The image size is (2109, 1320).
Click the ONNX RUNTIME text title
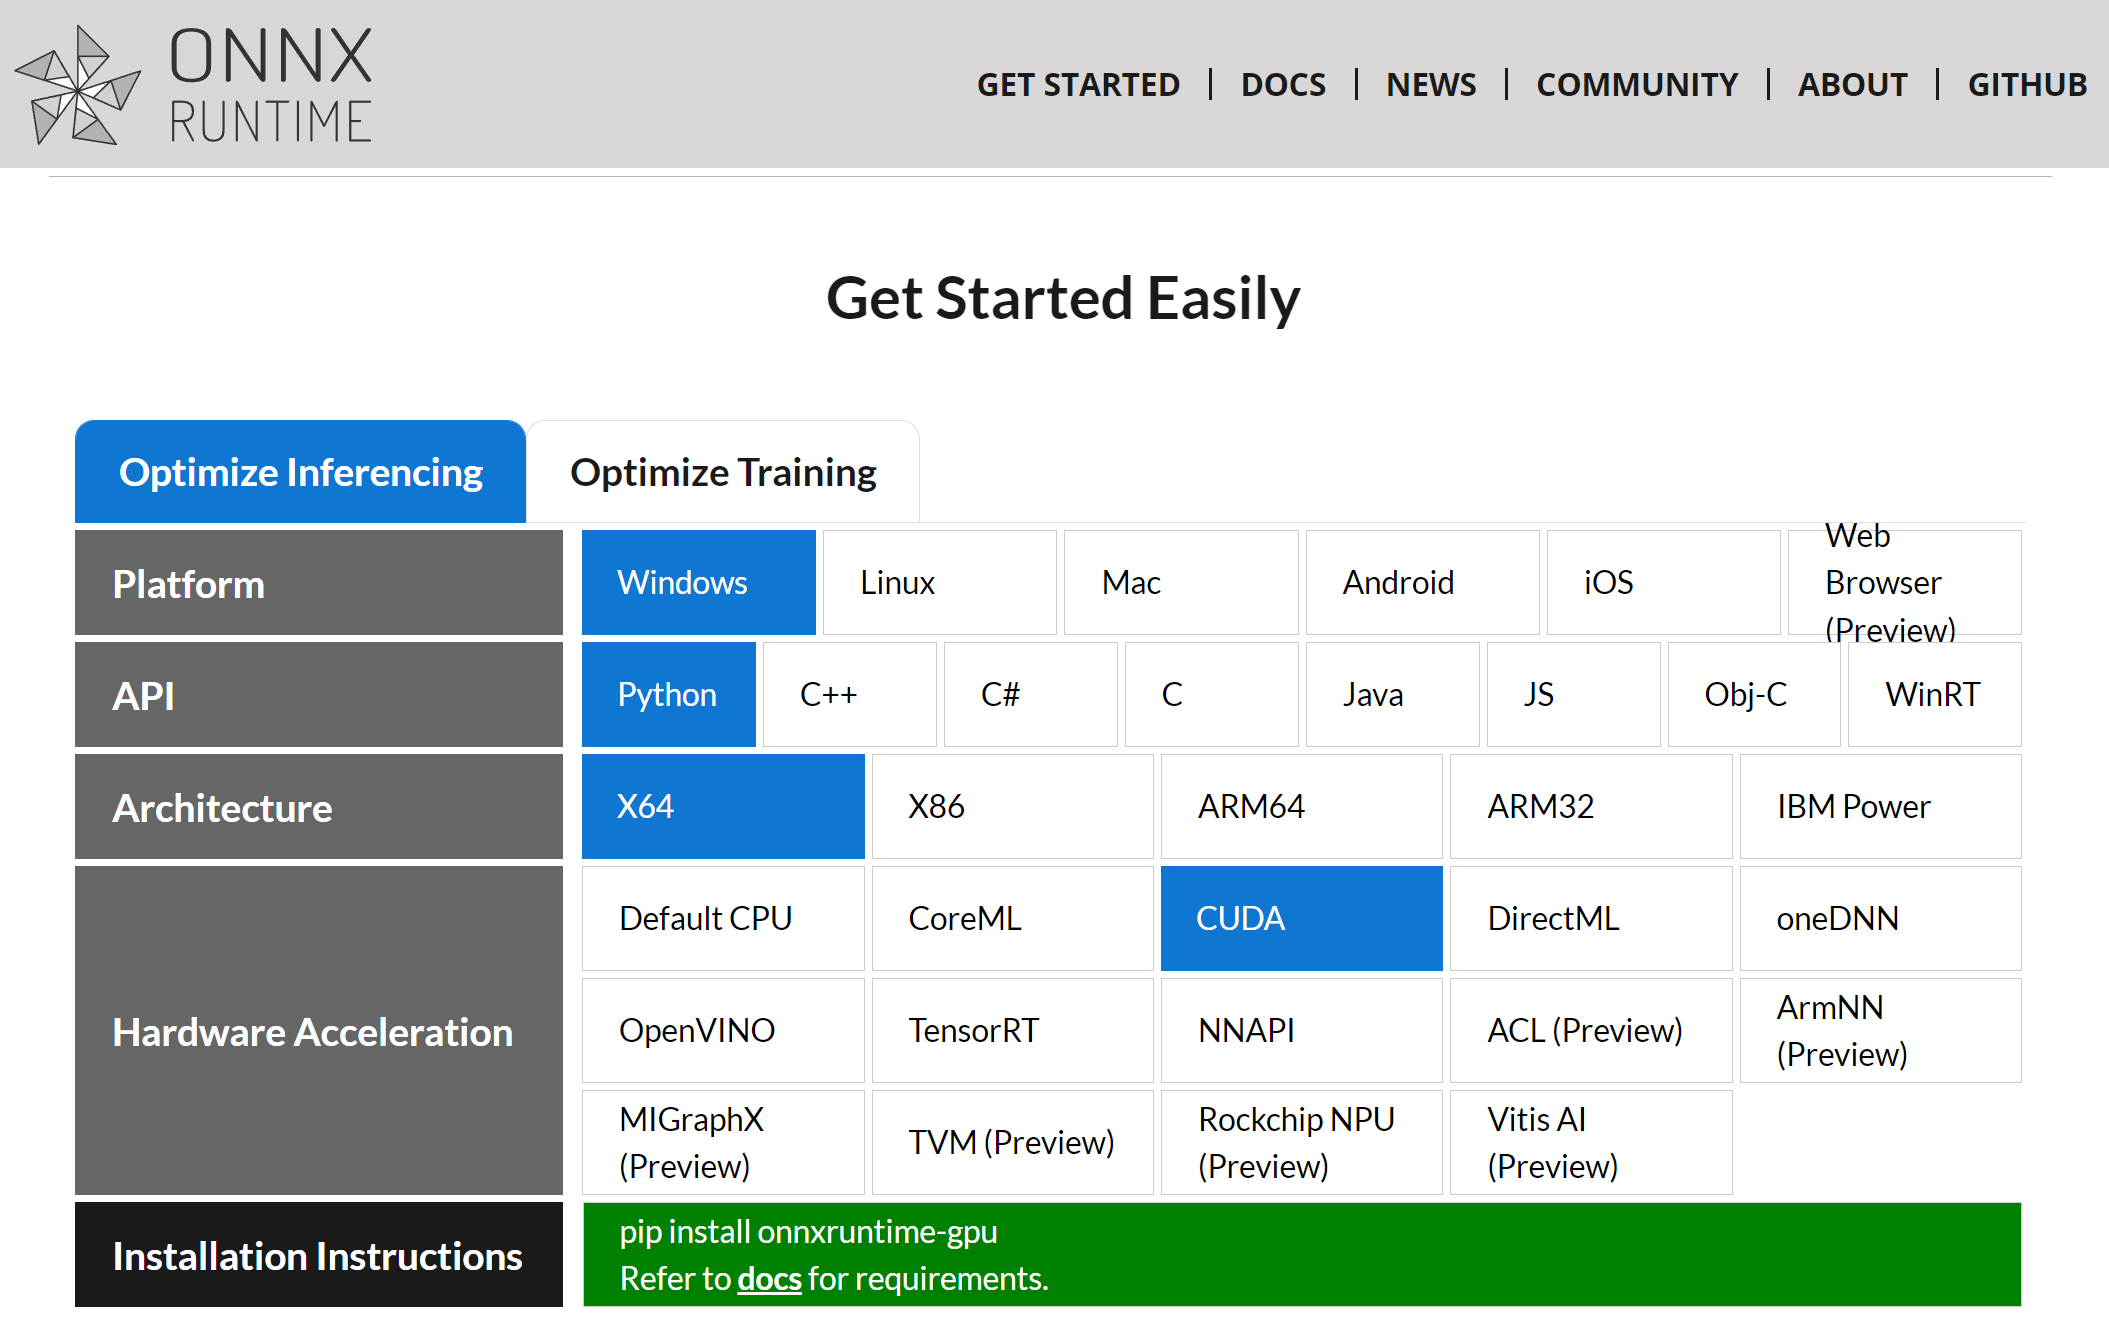coord(270,86)
